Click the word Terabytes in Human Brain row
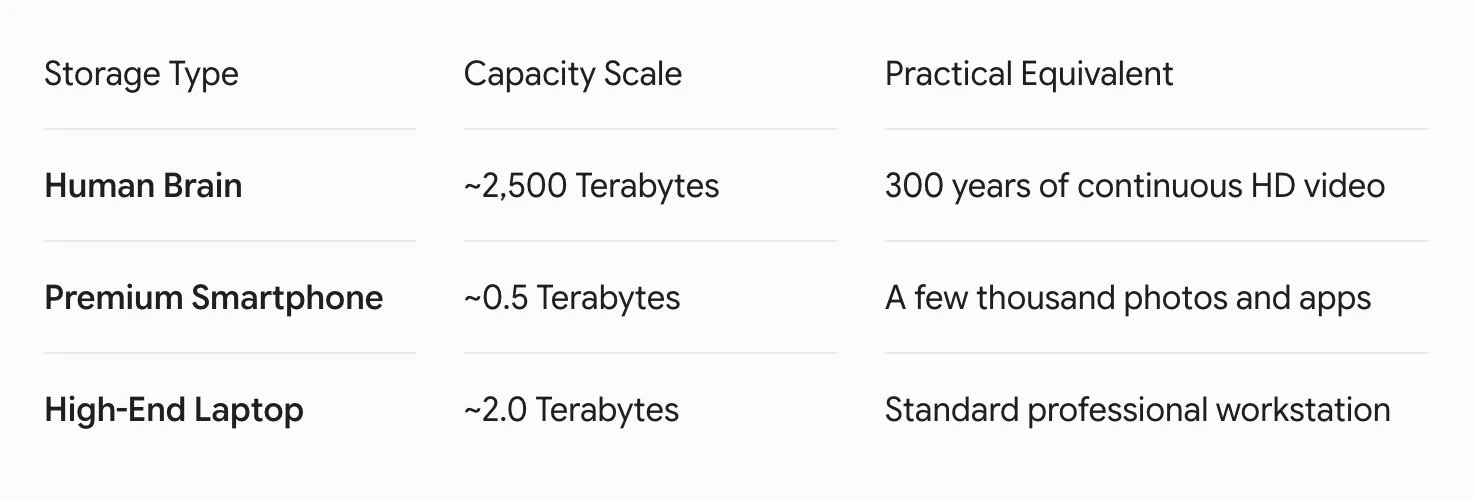 point(648,187)
